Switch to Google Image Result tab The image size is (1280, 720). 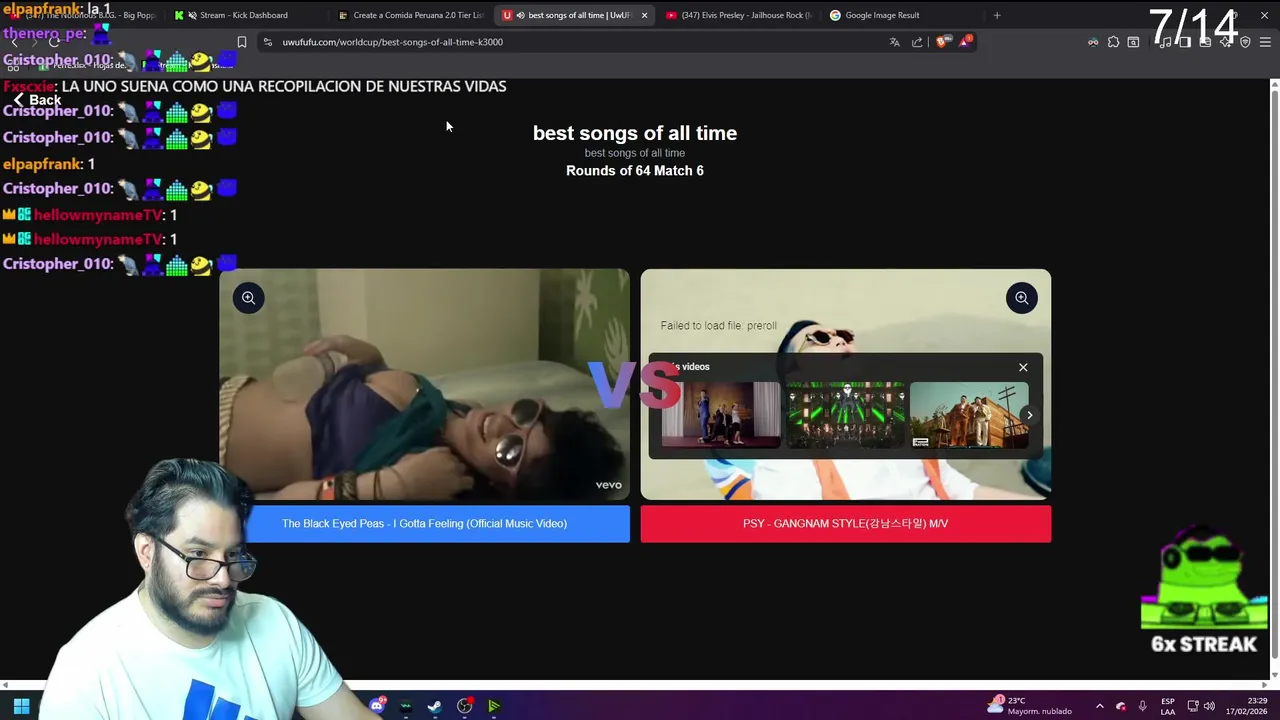tap(900, 15)
